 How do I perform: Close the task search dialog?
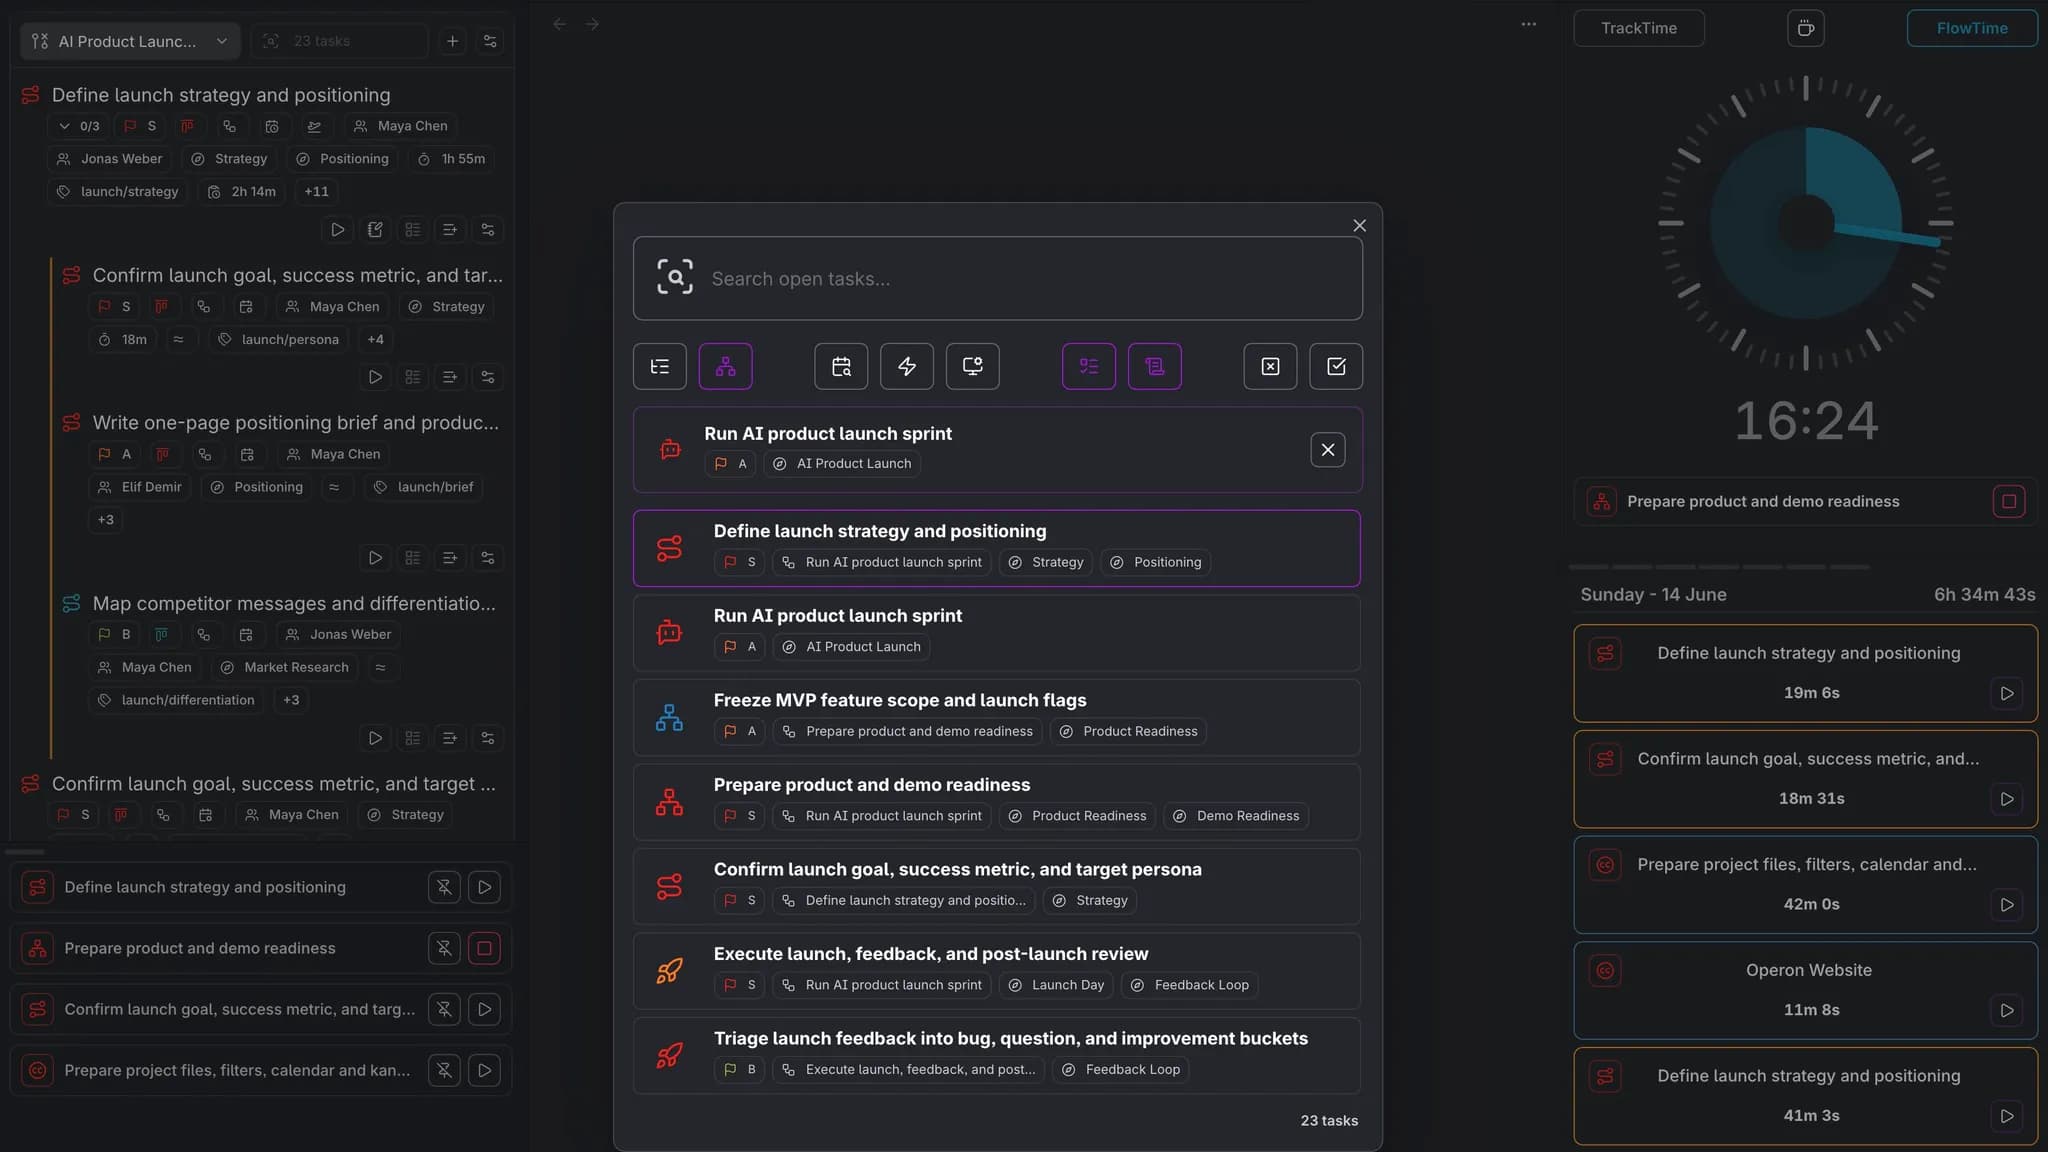click(x=1359, y=226)
